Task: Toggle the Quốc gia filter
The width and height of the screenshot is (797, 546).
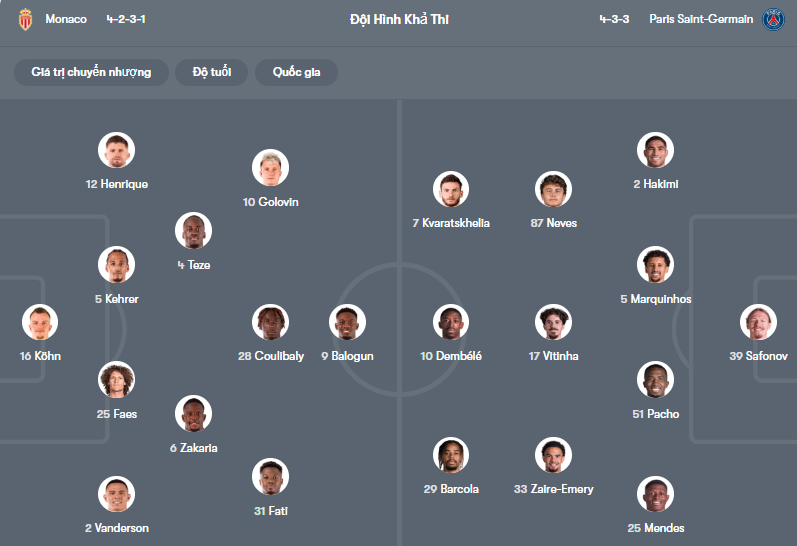Action: coord(296,72)
